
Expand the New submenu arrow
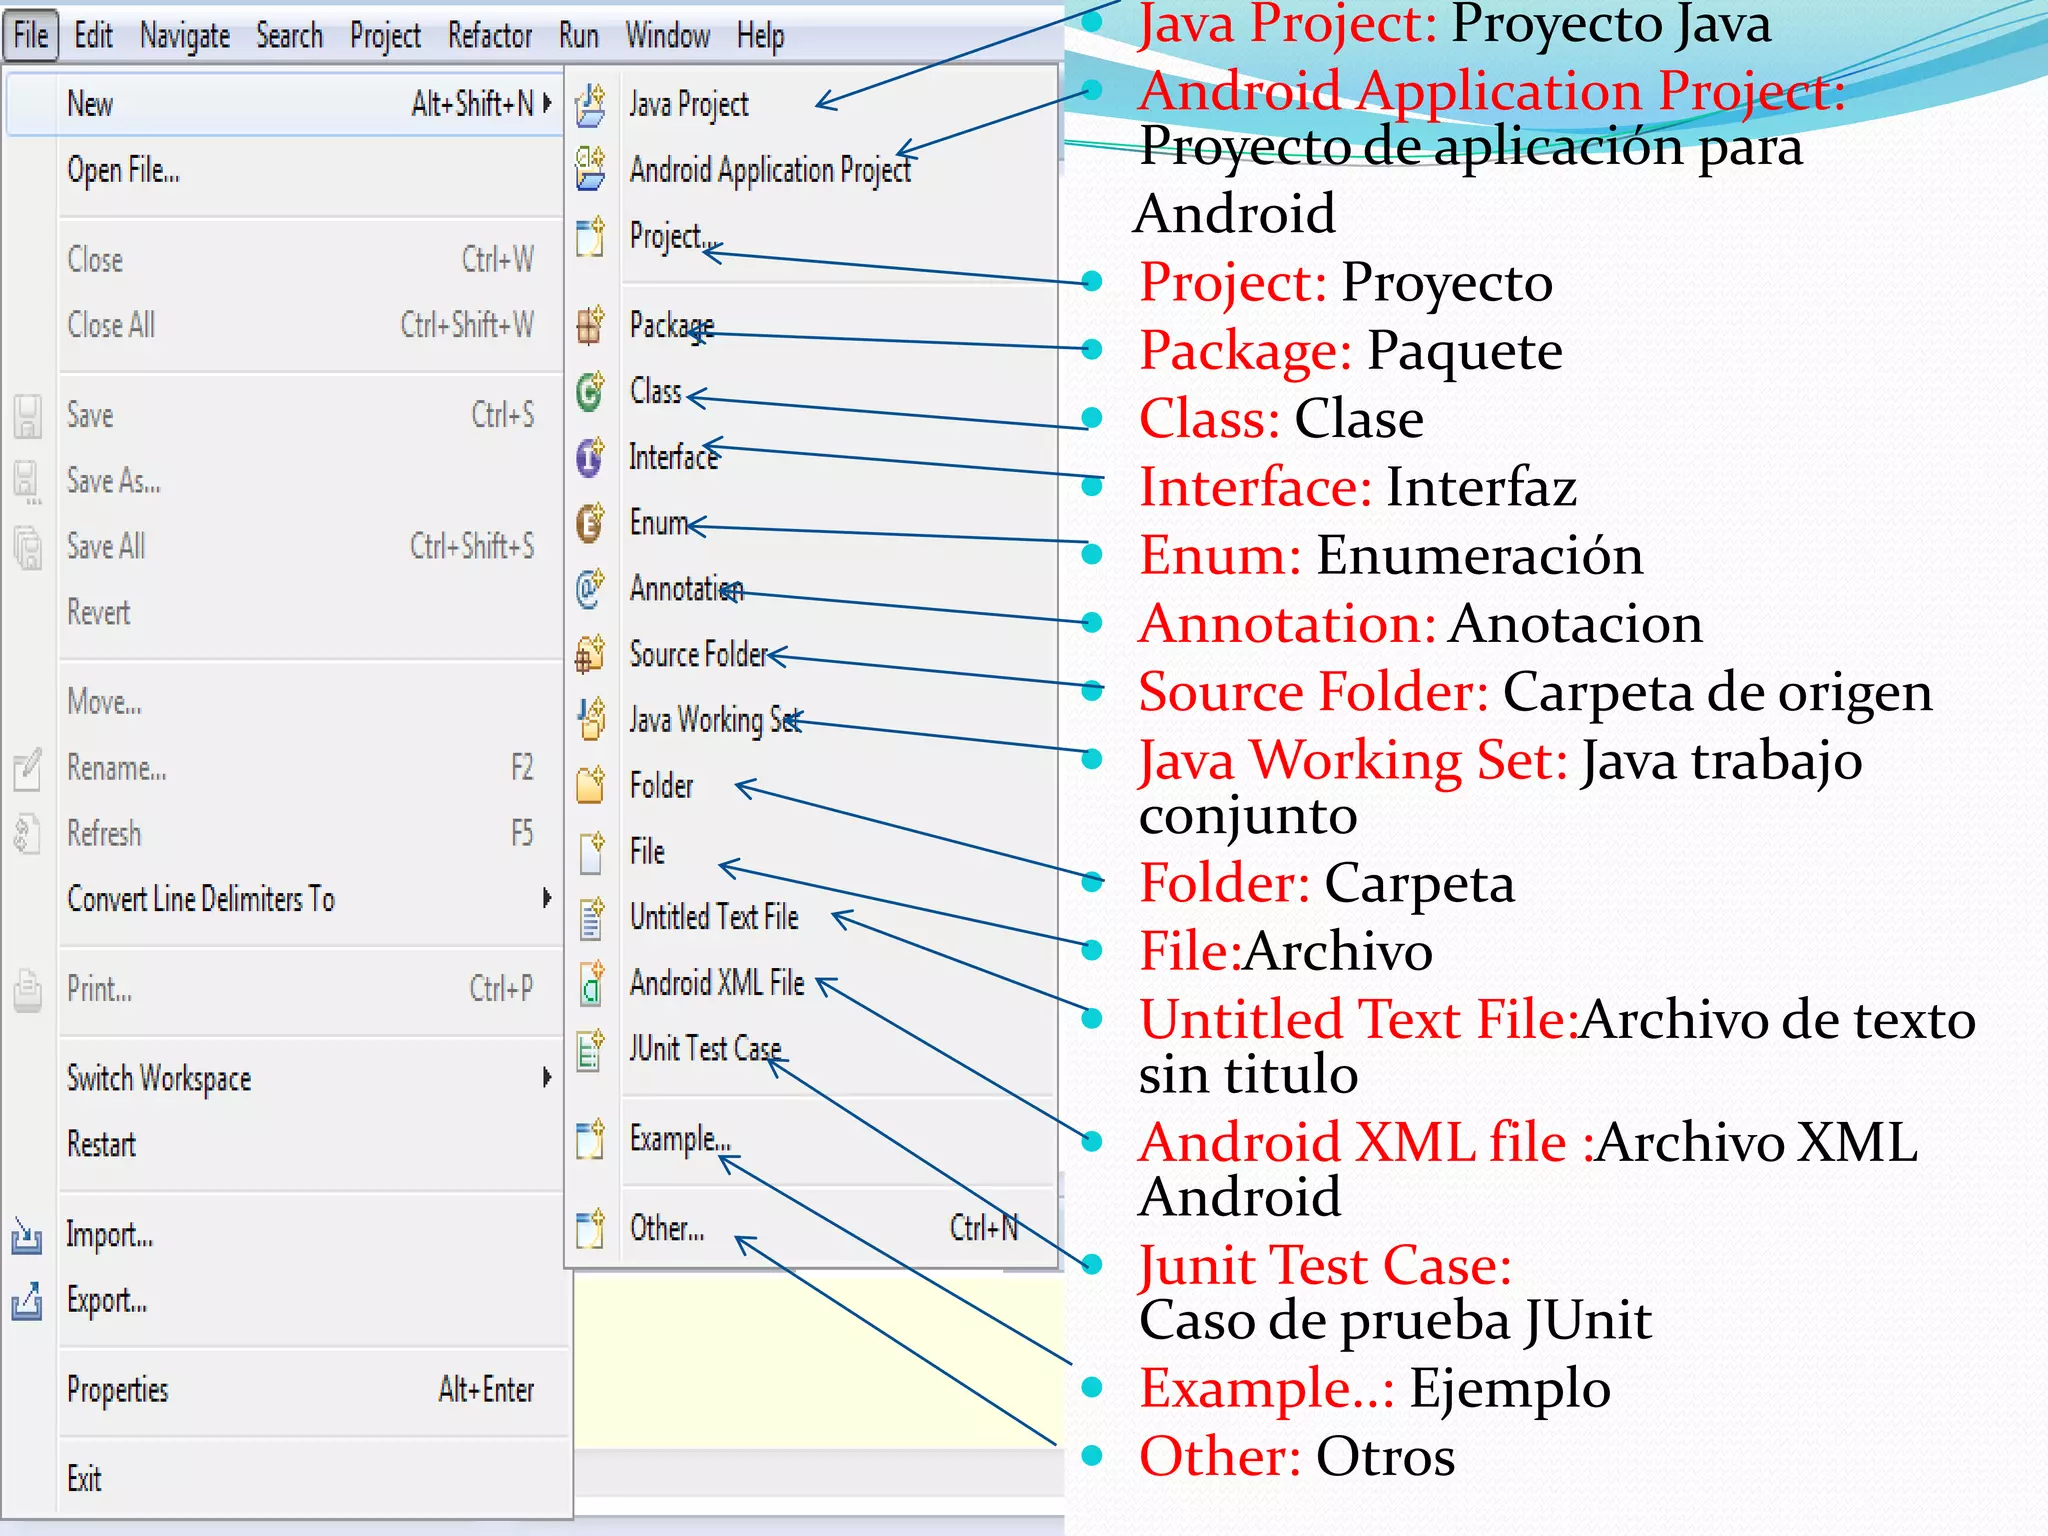[x=547, y=103]
